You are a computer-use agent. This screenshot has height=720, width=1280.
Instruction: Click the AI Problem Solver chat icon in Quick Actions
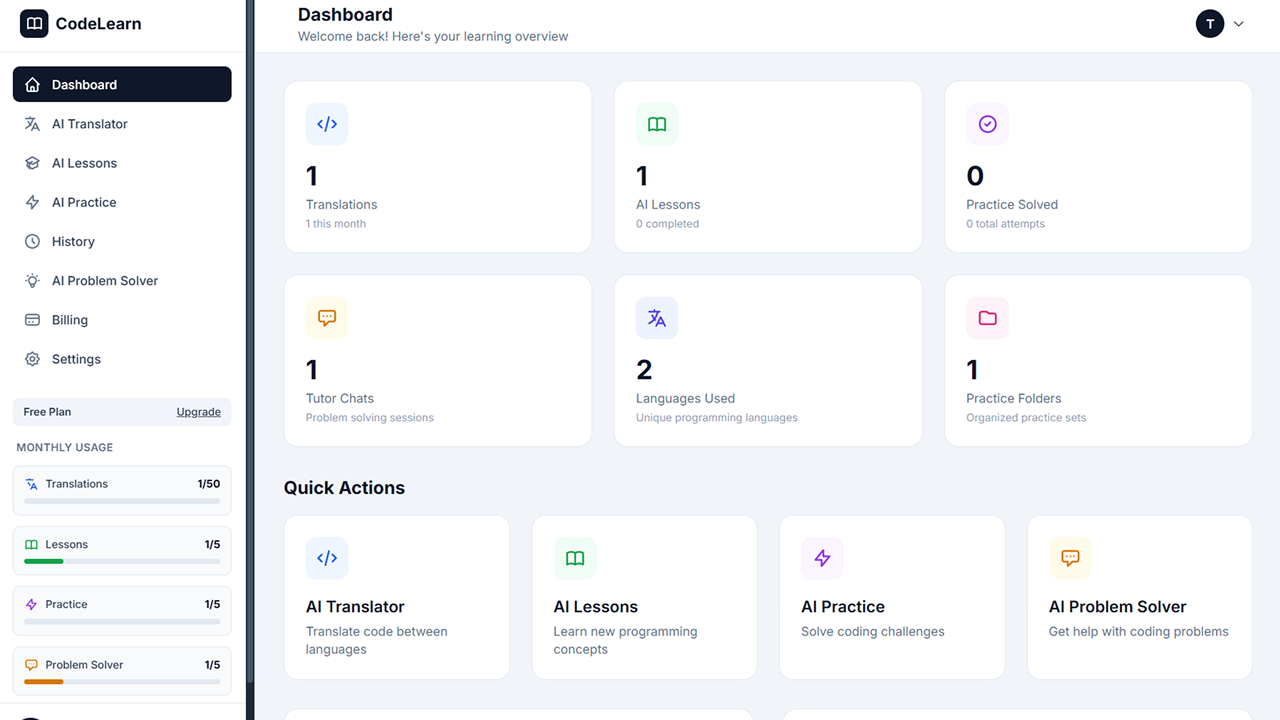[x=1070, y=558]
